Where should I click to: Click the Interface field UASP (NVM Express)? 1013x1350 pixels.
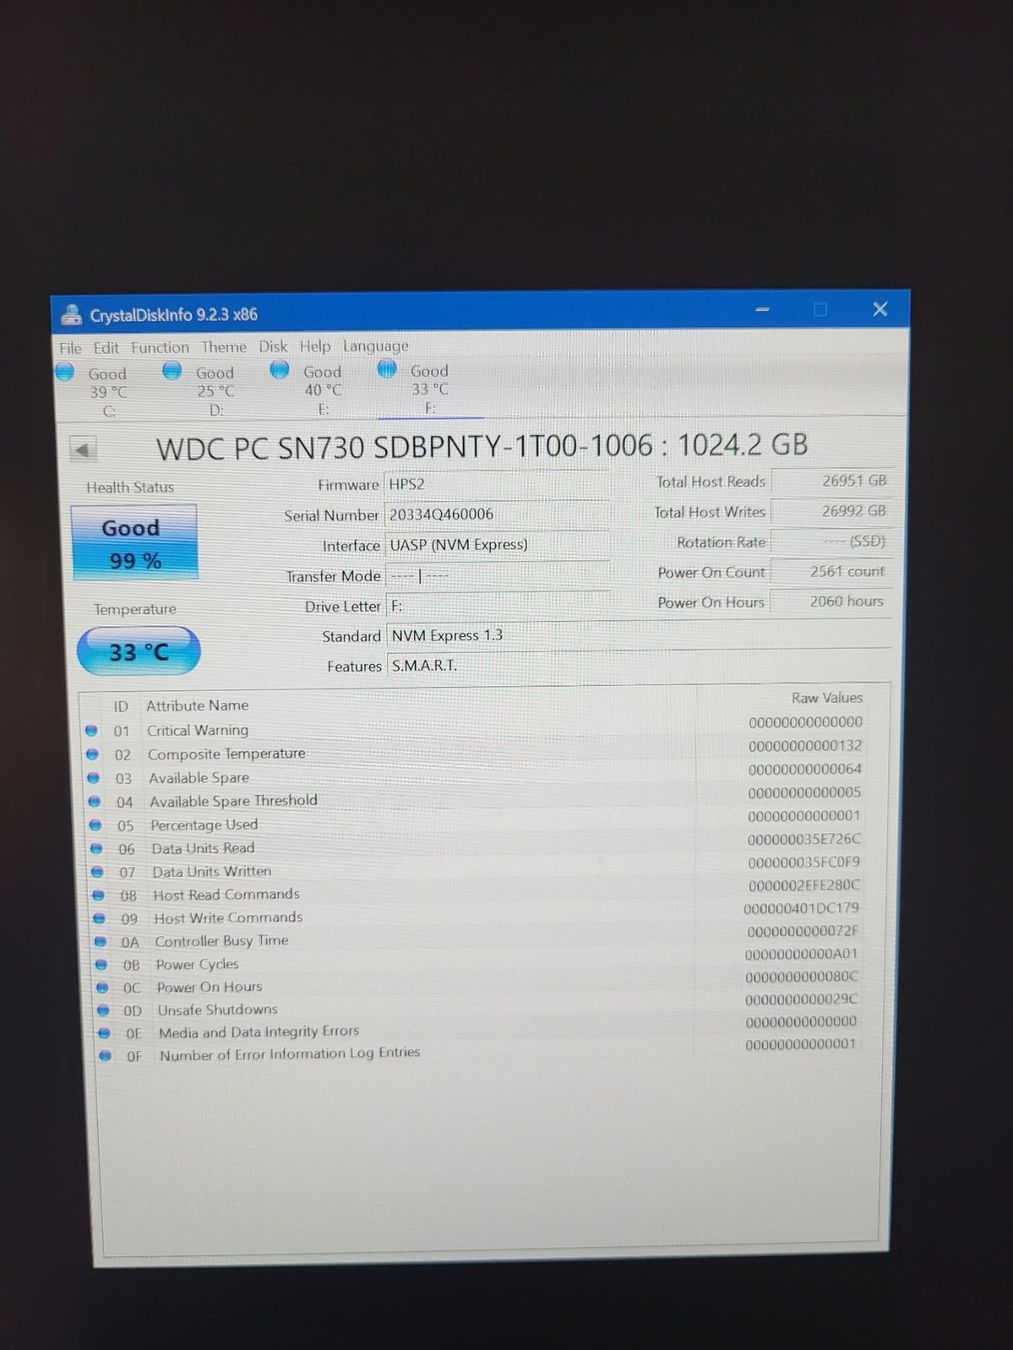pos(497,545)
